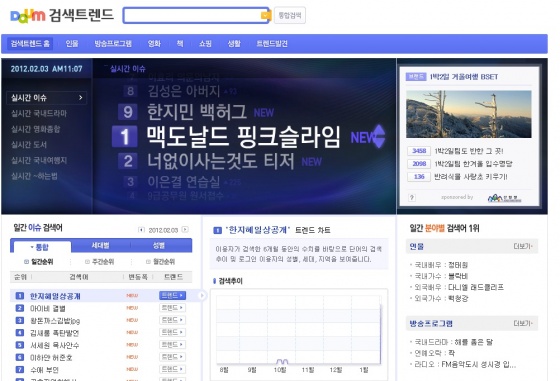The image size is (560, 381).
Task: Expand 더보기 in the 인물 section
Action: (x=523, y=246)
